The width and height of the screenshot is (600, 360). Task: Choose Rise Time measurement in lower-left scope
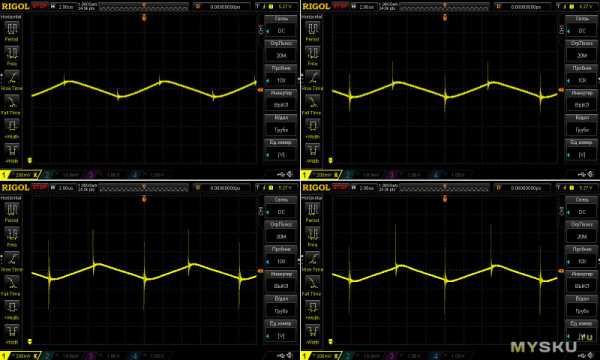tap(12, 261)
